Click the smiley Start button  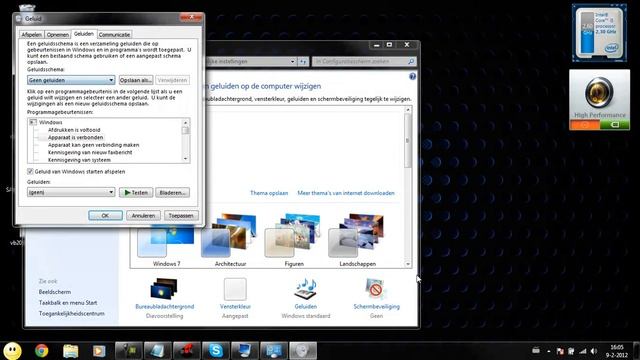[12, 351]
